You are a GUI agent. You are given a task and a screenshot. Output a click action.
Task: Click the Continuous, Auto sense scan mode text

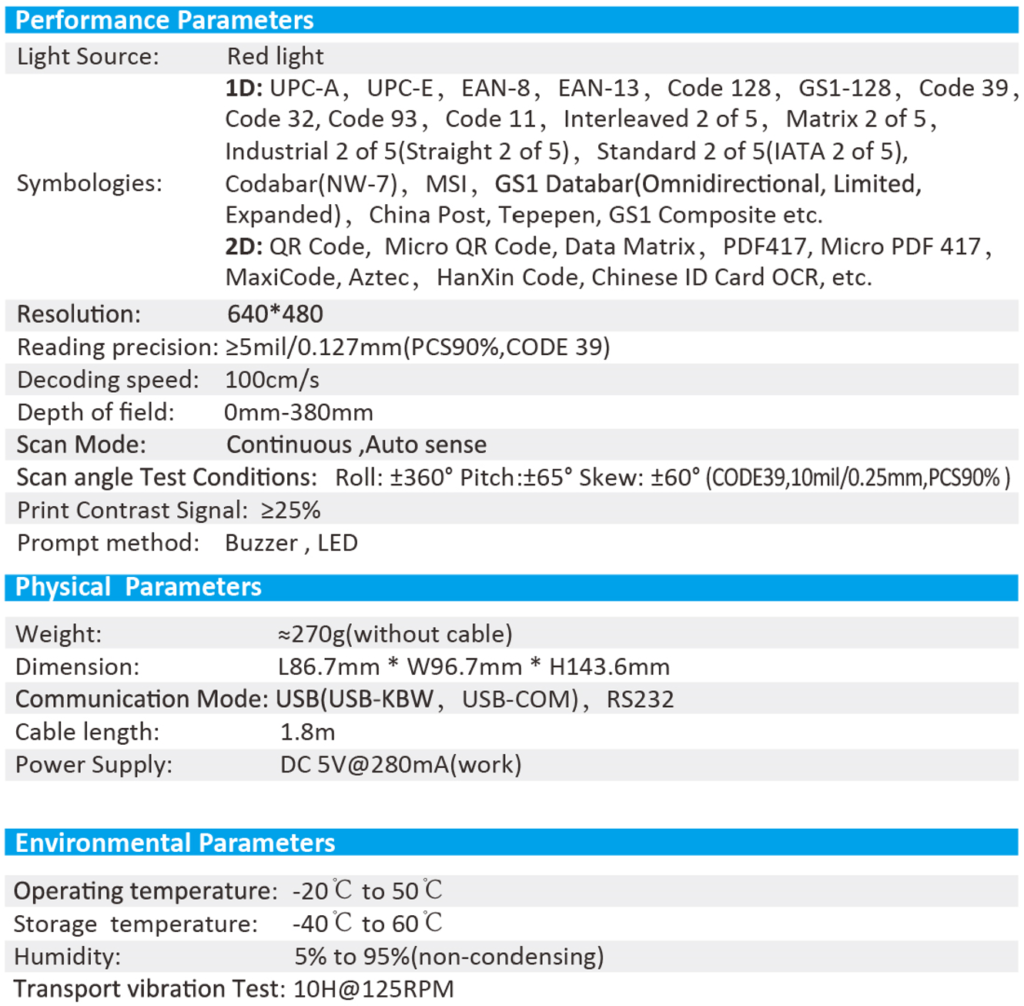[x=356, y=445]
